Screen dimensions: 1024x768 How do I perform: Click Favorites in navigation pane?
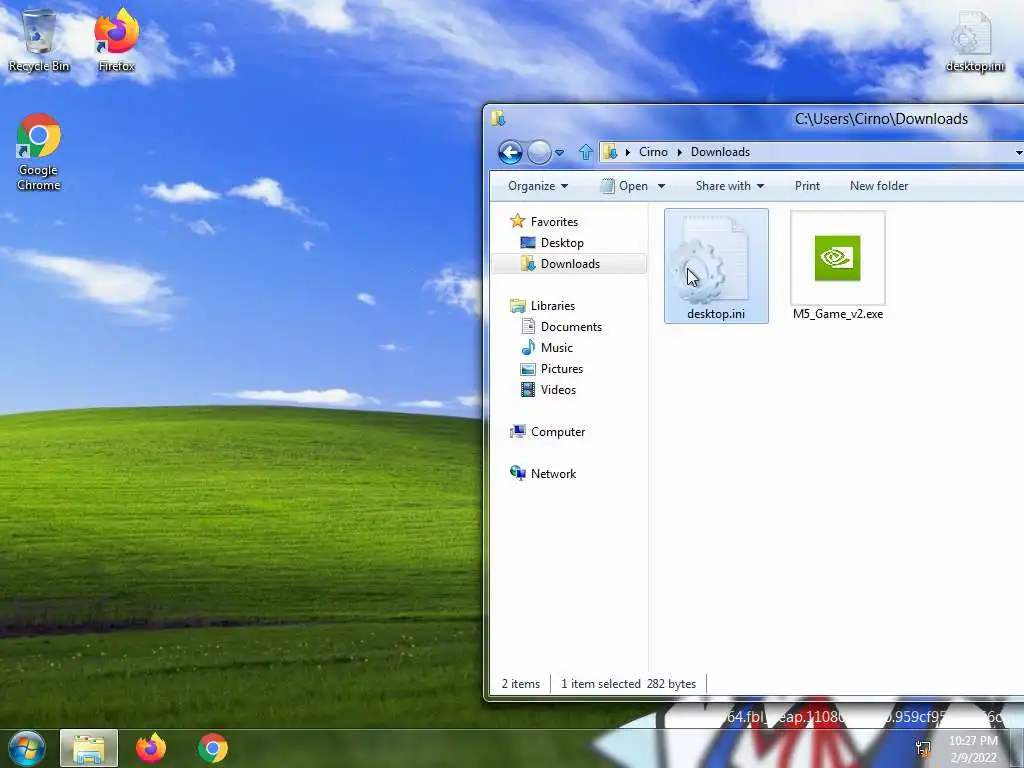coord(554,222)
